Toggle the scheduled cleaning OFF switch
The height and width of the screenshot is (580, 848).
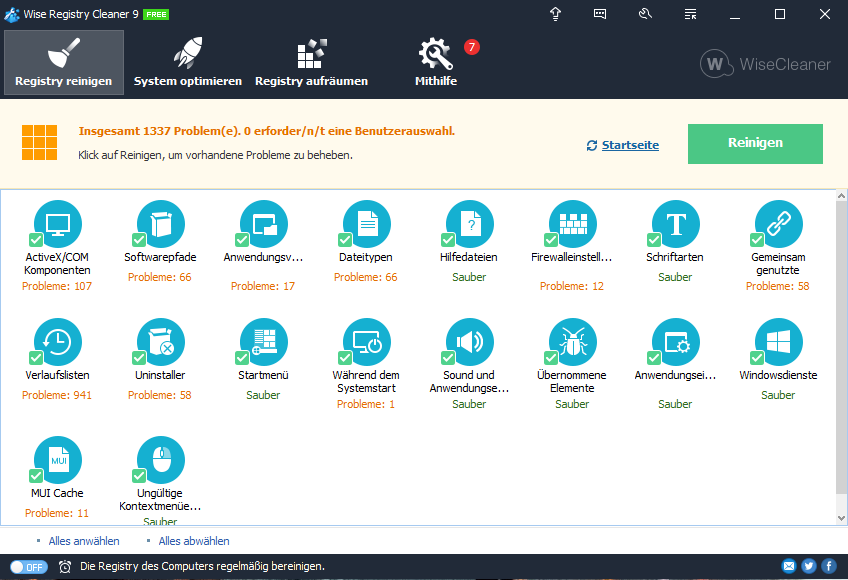click(x=29, y=566)
